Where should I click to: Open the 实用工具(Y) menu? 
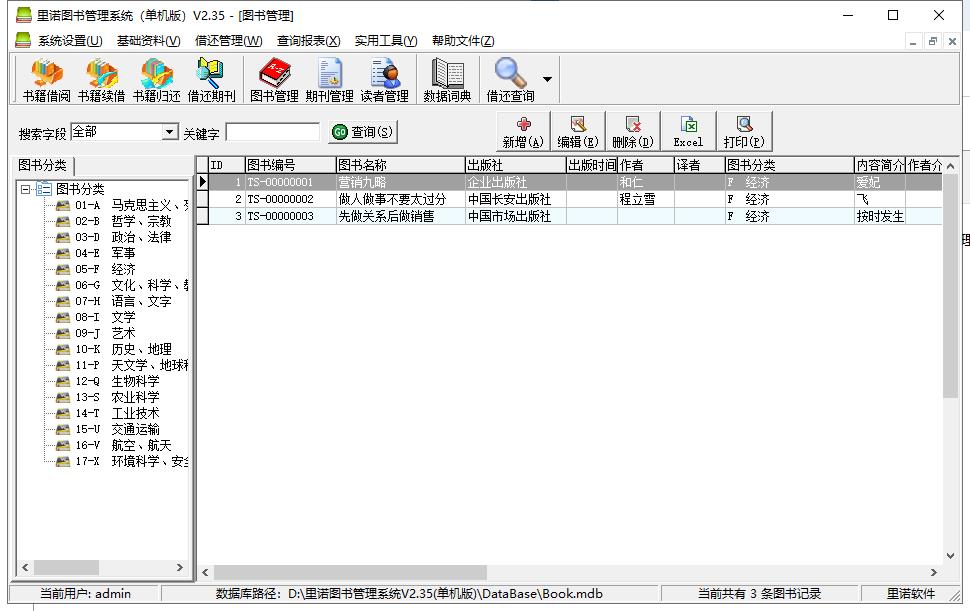[x=385, y=41]
